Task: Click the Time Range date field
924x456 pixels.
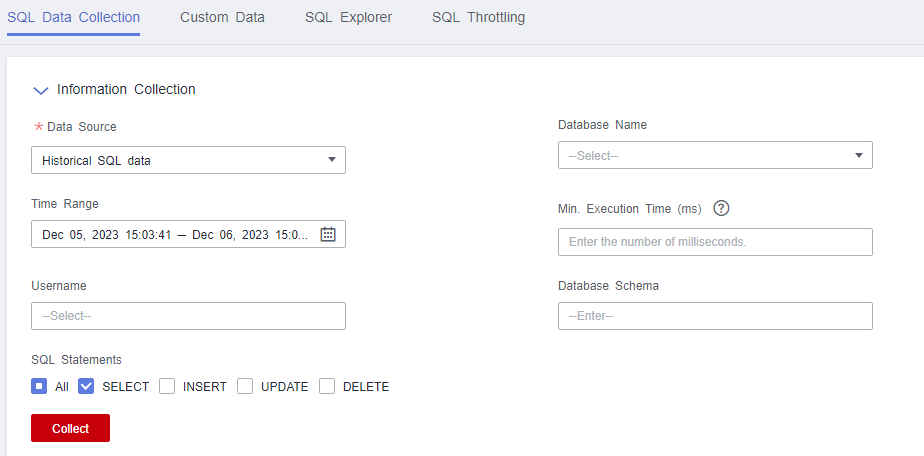Action: click(175, 234)
